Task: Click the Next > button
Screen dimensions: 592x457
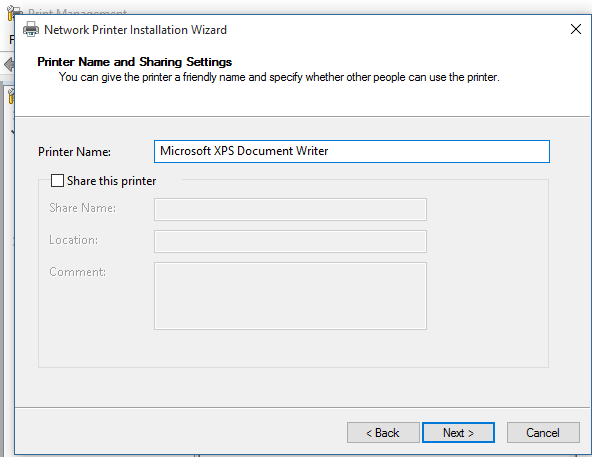Action: 458,432
